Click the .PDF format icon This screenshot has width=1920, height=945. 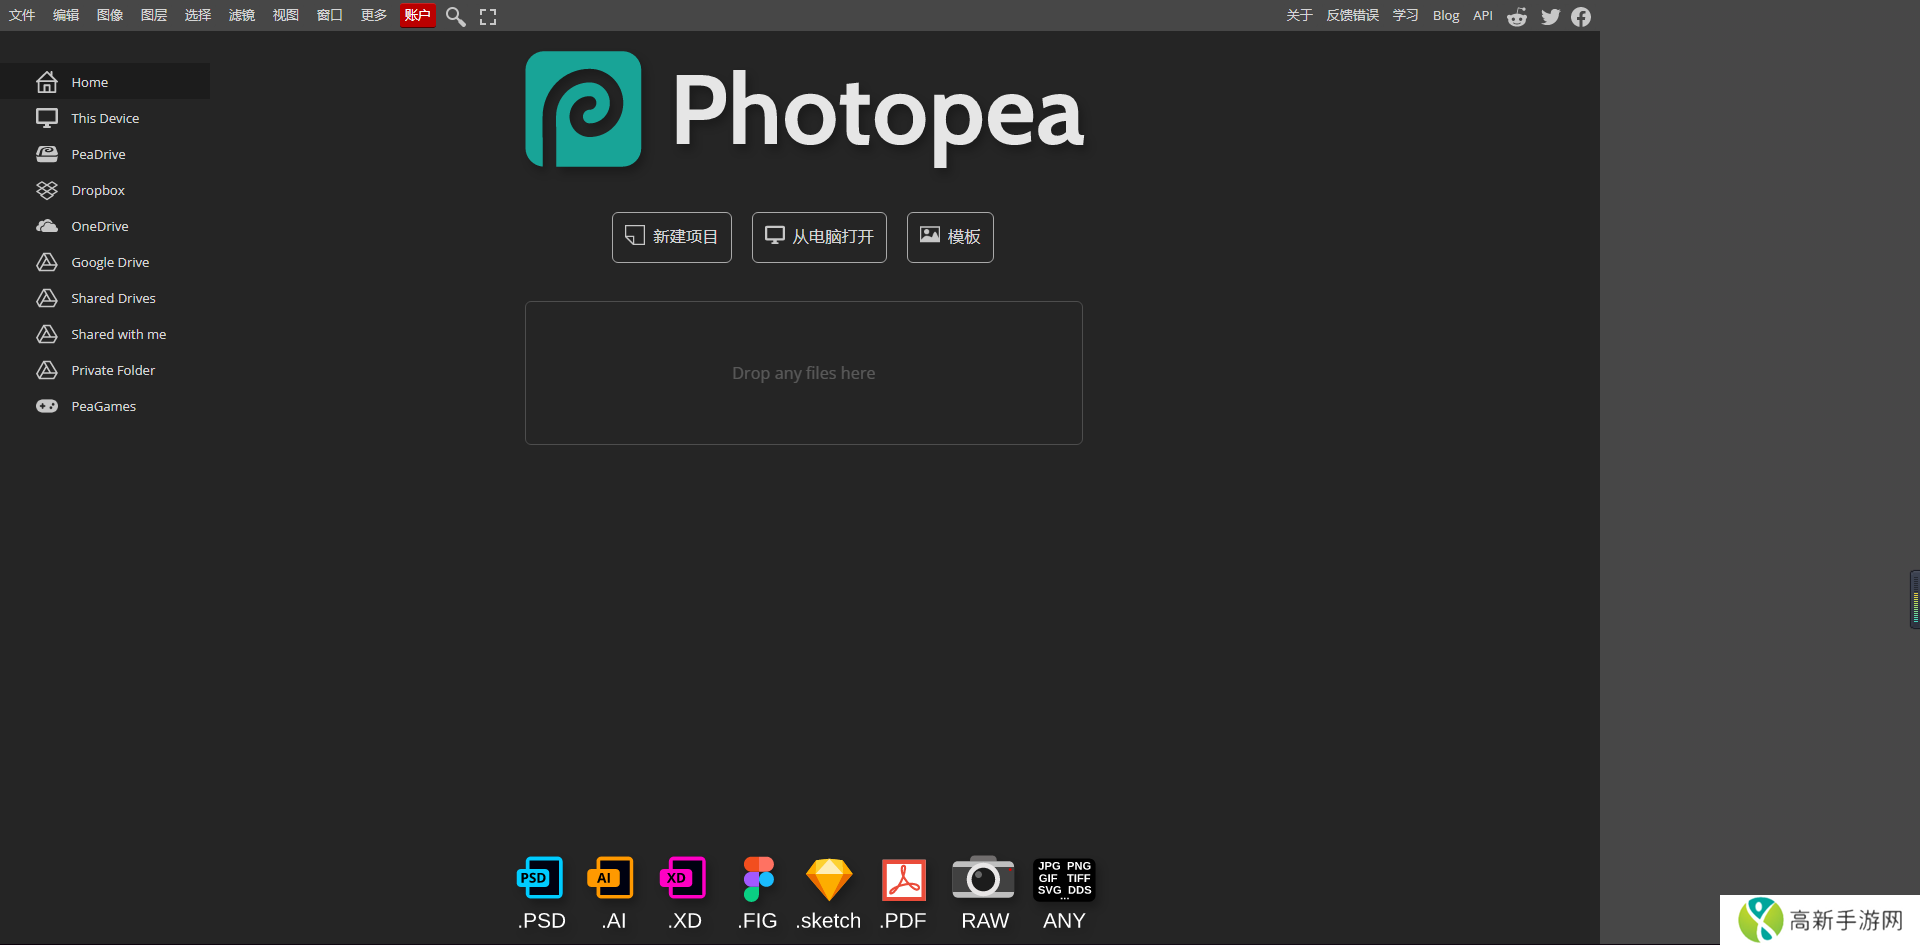(x=903, y=879)
